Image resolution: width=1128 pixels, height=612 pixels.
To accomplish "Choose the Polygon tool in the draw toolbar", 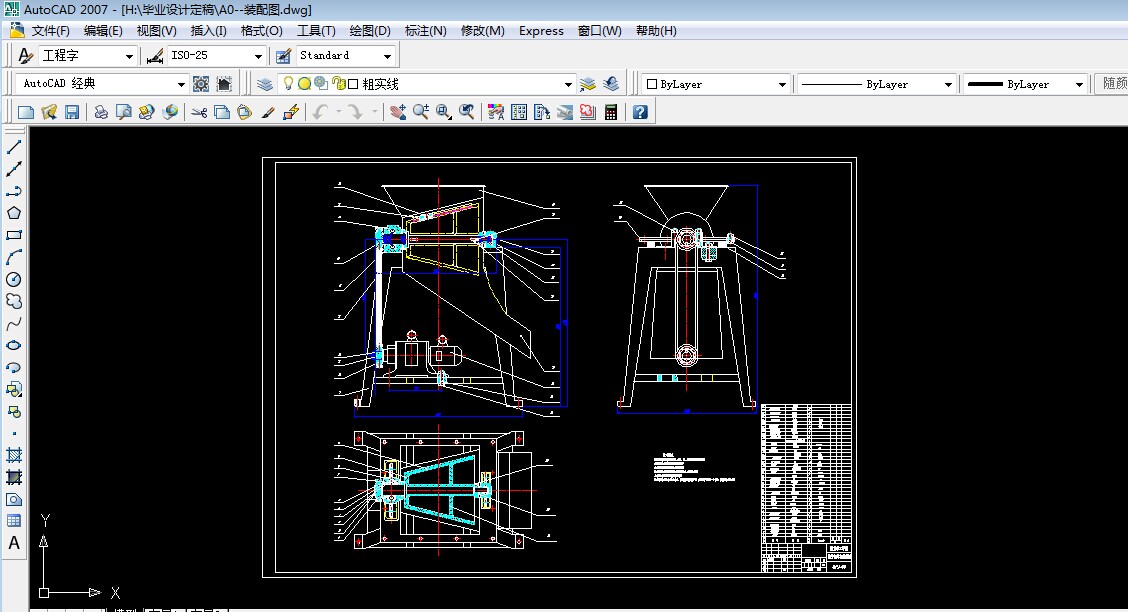I will point(14,213).
